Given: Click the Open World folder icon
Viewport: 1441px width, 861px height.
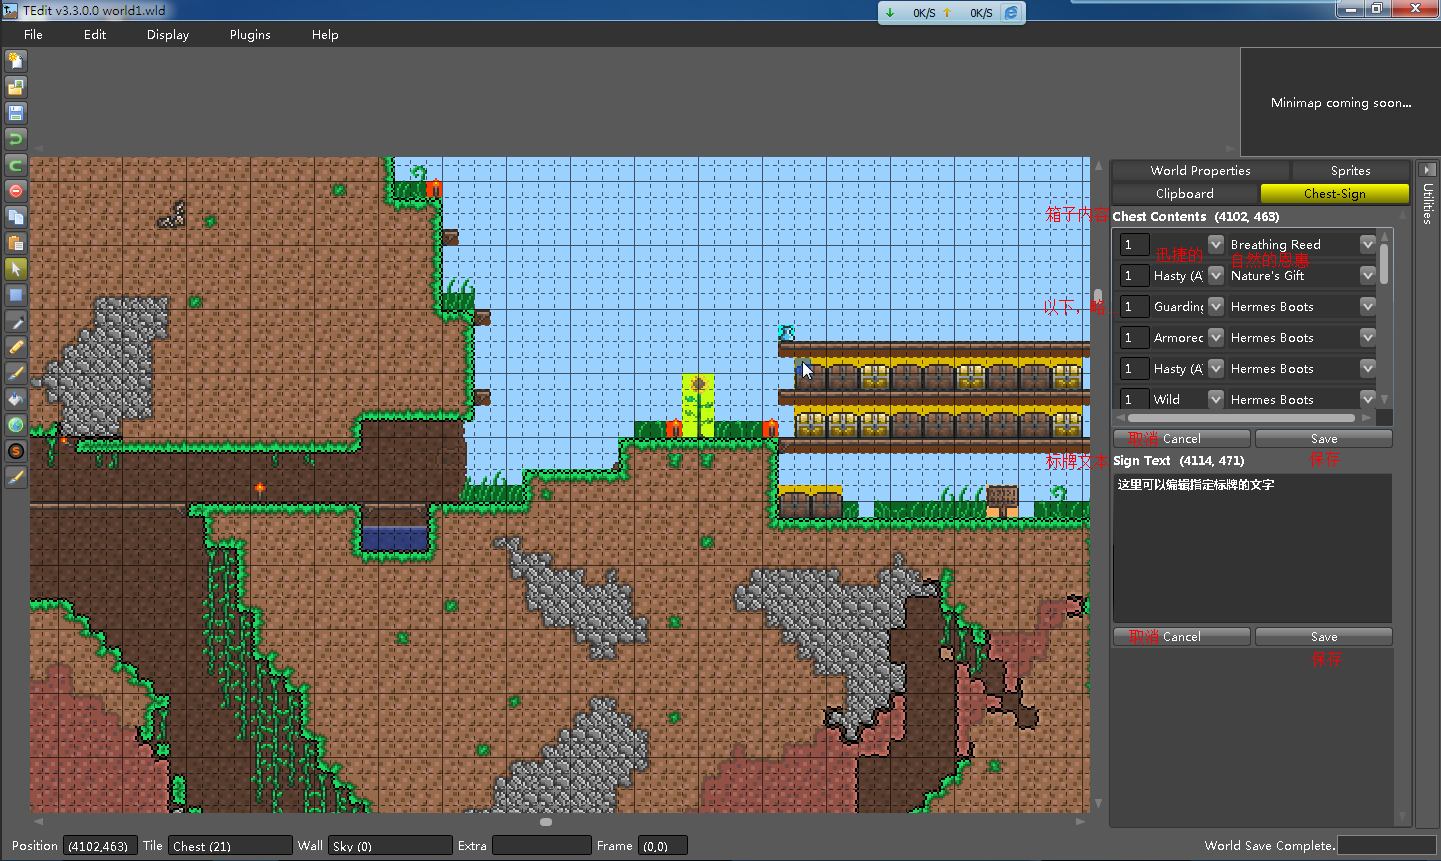Looking at the screenshot, I should [x=16, y=87].
